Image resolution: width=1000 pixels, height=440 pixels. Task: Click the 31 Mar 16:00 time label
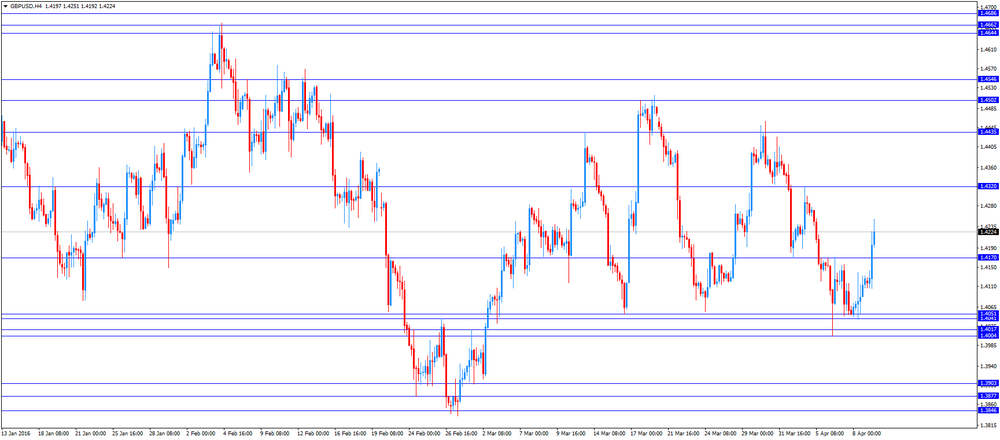(x=793, y=432)
